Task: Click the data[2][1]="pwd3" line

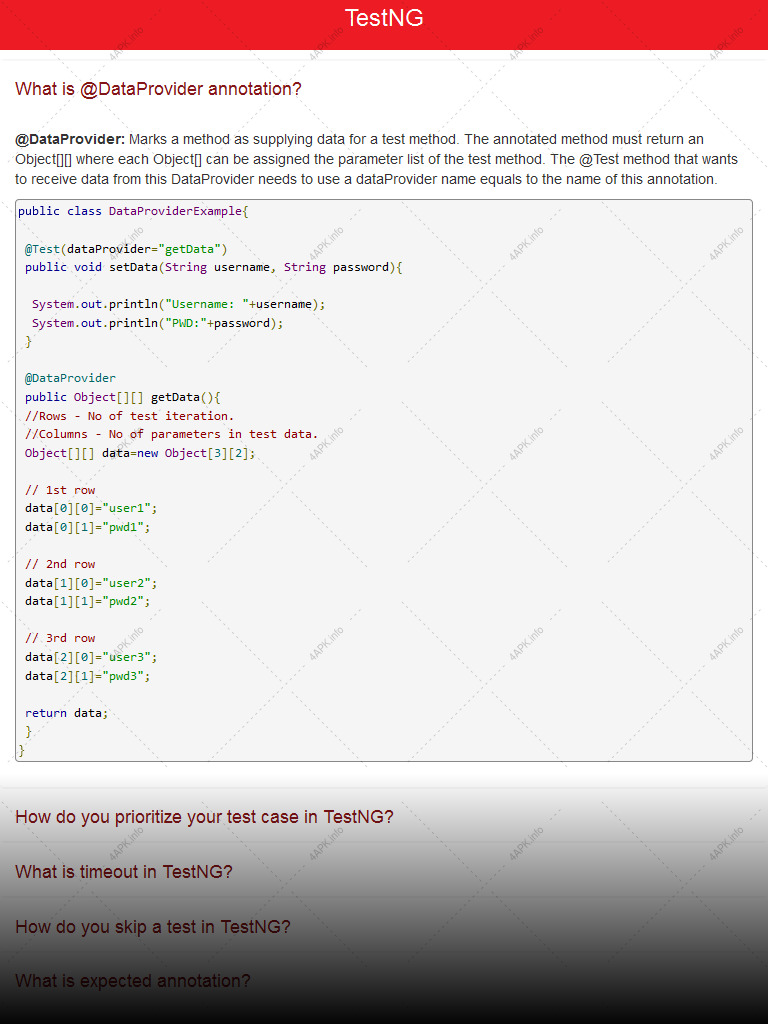Action: coord(88,677)
